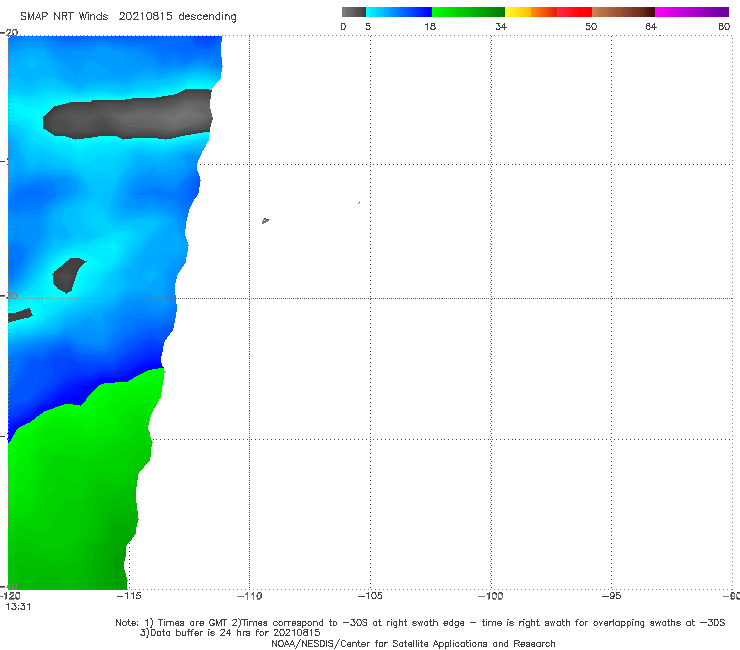
Task: Click the yellow-red 34-50 color bar segment
Action: pyautogui.click(x=548, y=12)
